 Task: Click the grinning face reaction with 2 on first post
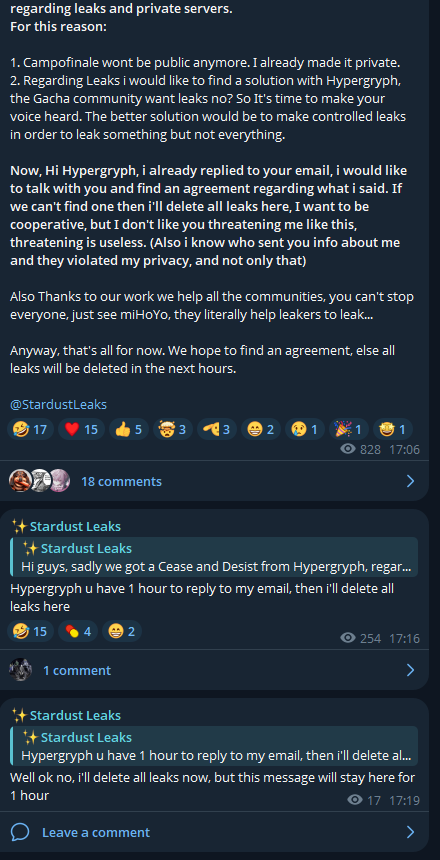[x=261, y=429]
